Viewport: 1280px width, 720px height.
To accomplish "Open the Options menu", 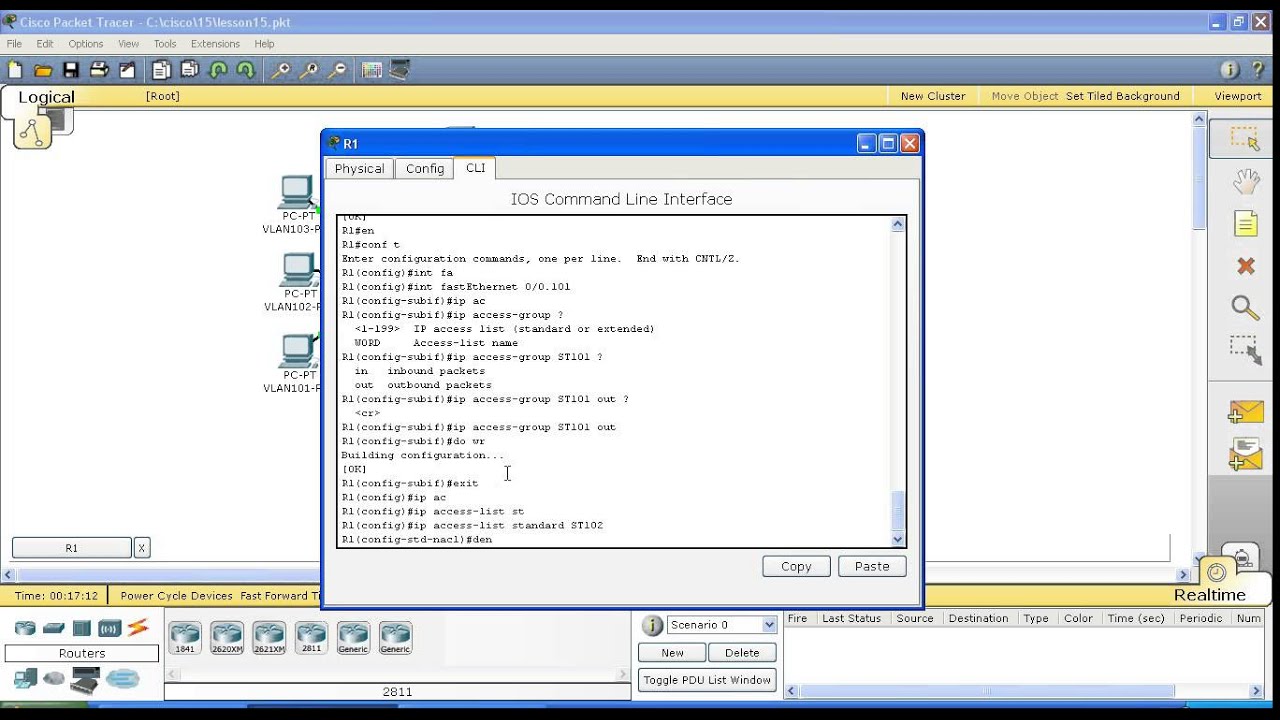I will click(86, 44).
